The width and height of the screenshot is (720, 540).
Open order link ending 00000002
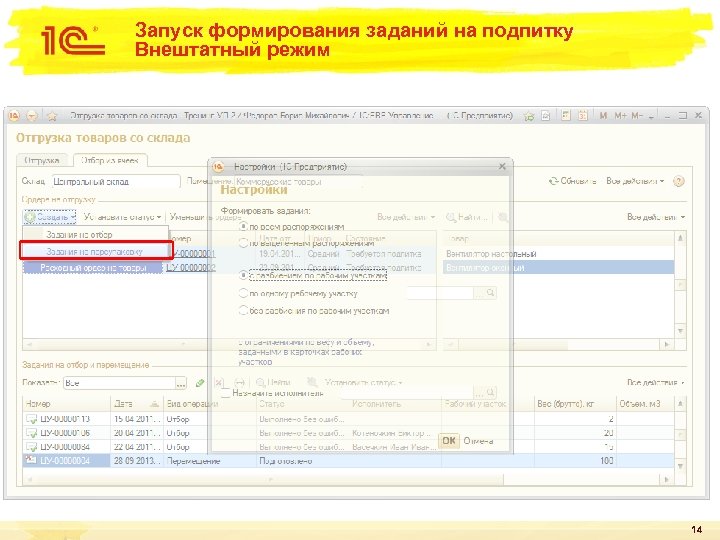click(191, 267)
